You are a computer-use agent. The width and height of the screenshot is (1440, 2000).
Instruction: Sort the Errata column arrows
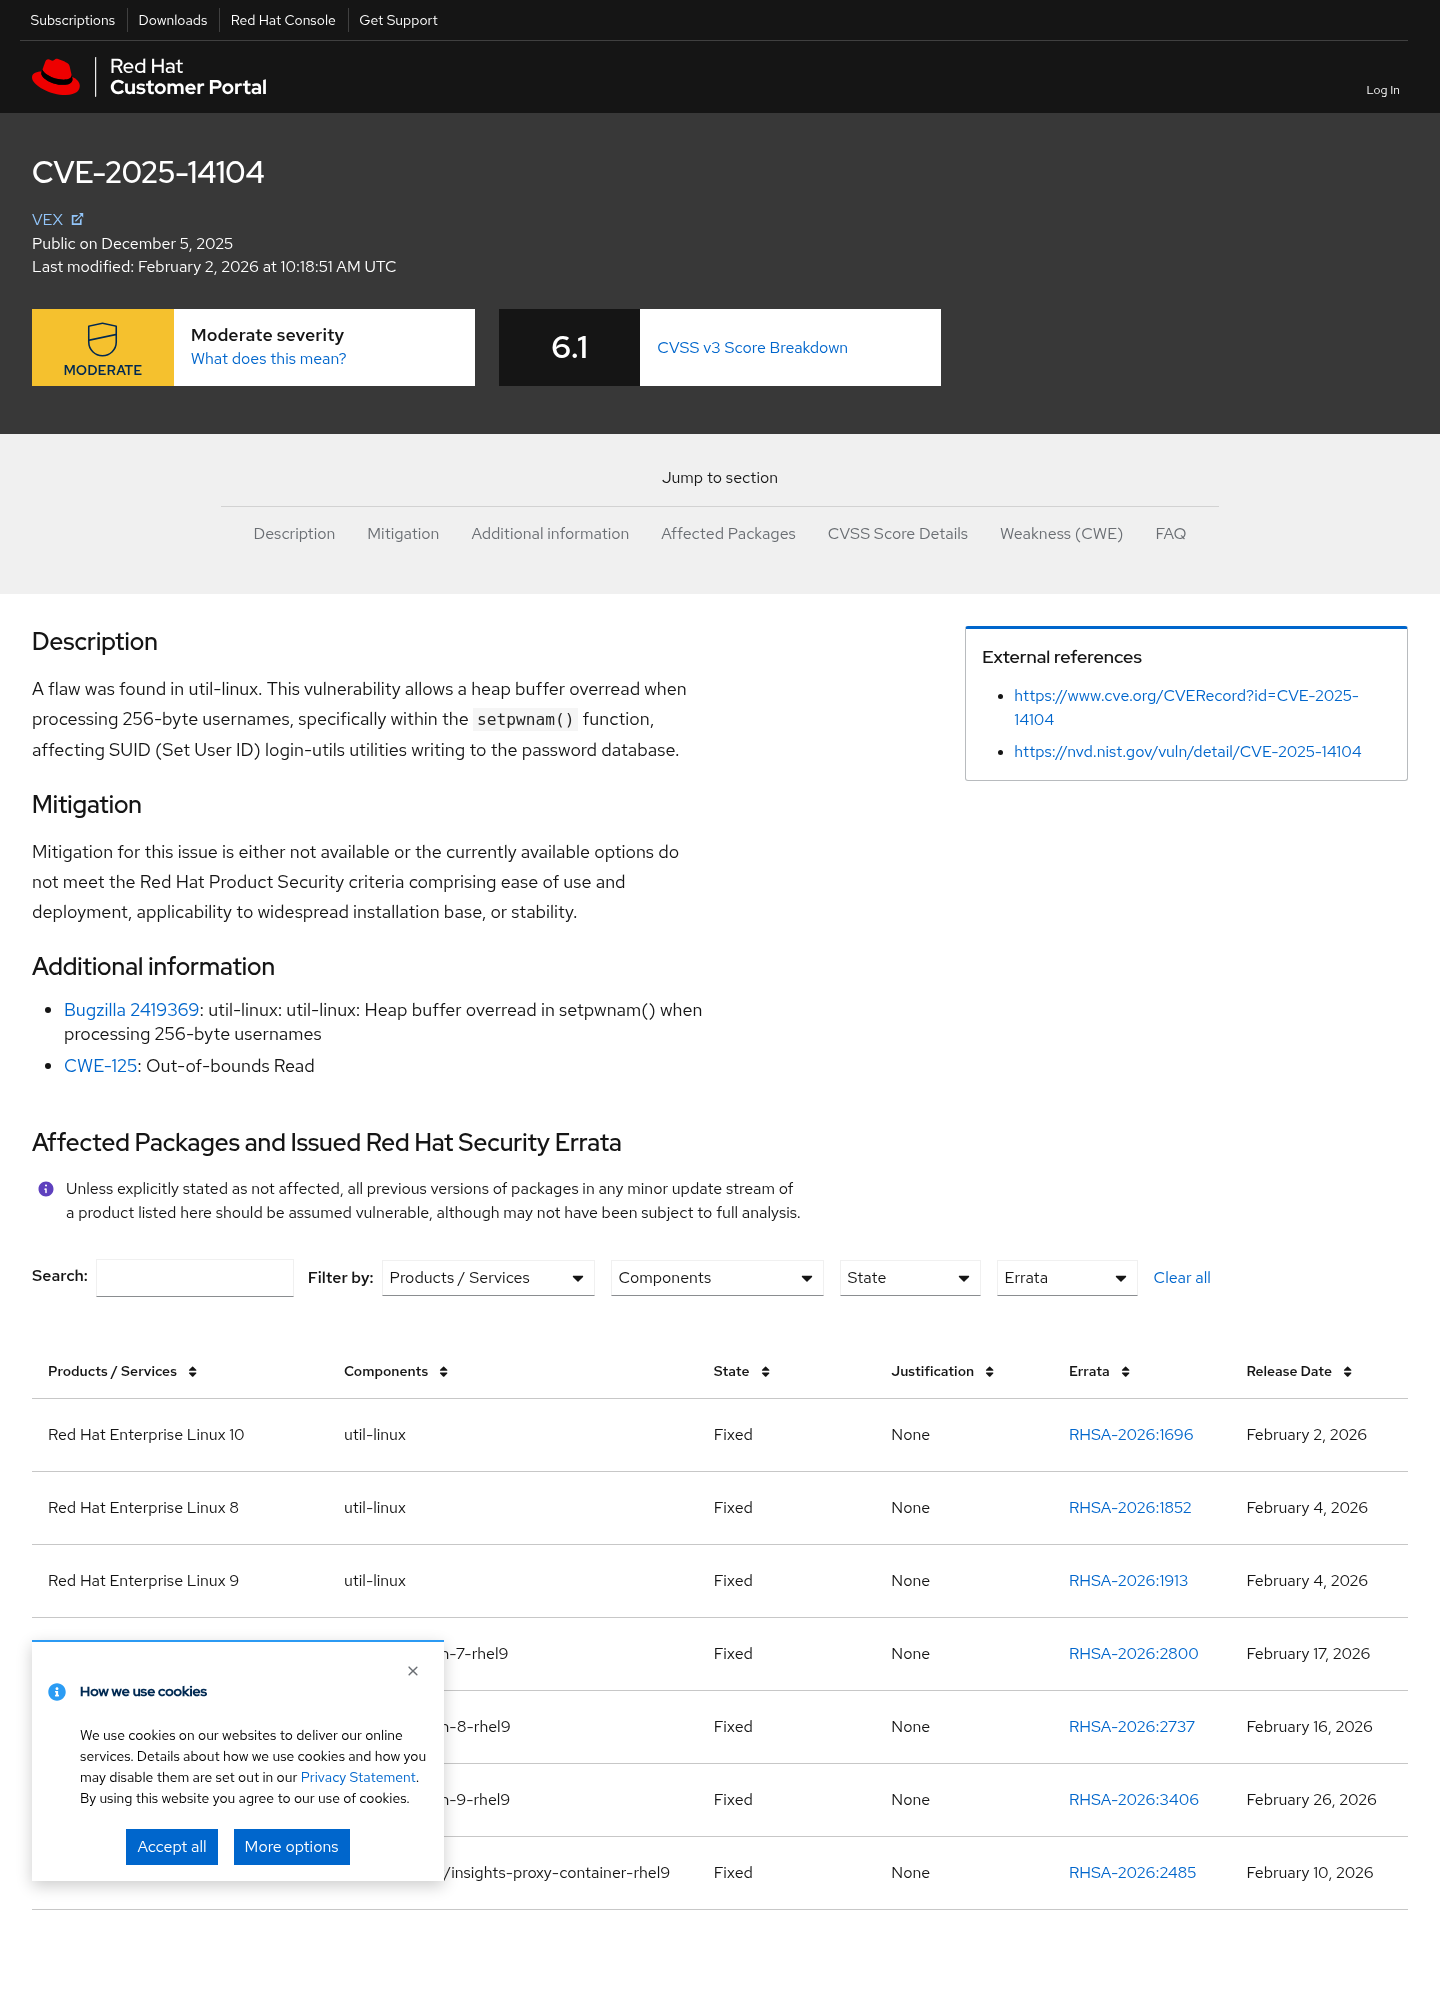pos(1126,1372)
